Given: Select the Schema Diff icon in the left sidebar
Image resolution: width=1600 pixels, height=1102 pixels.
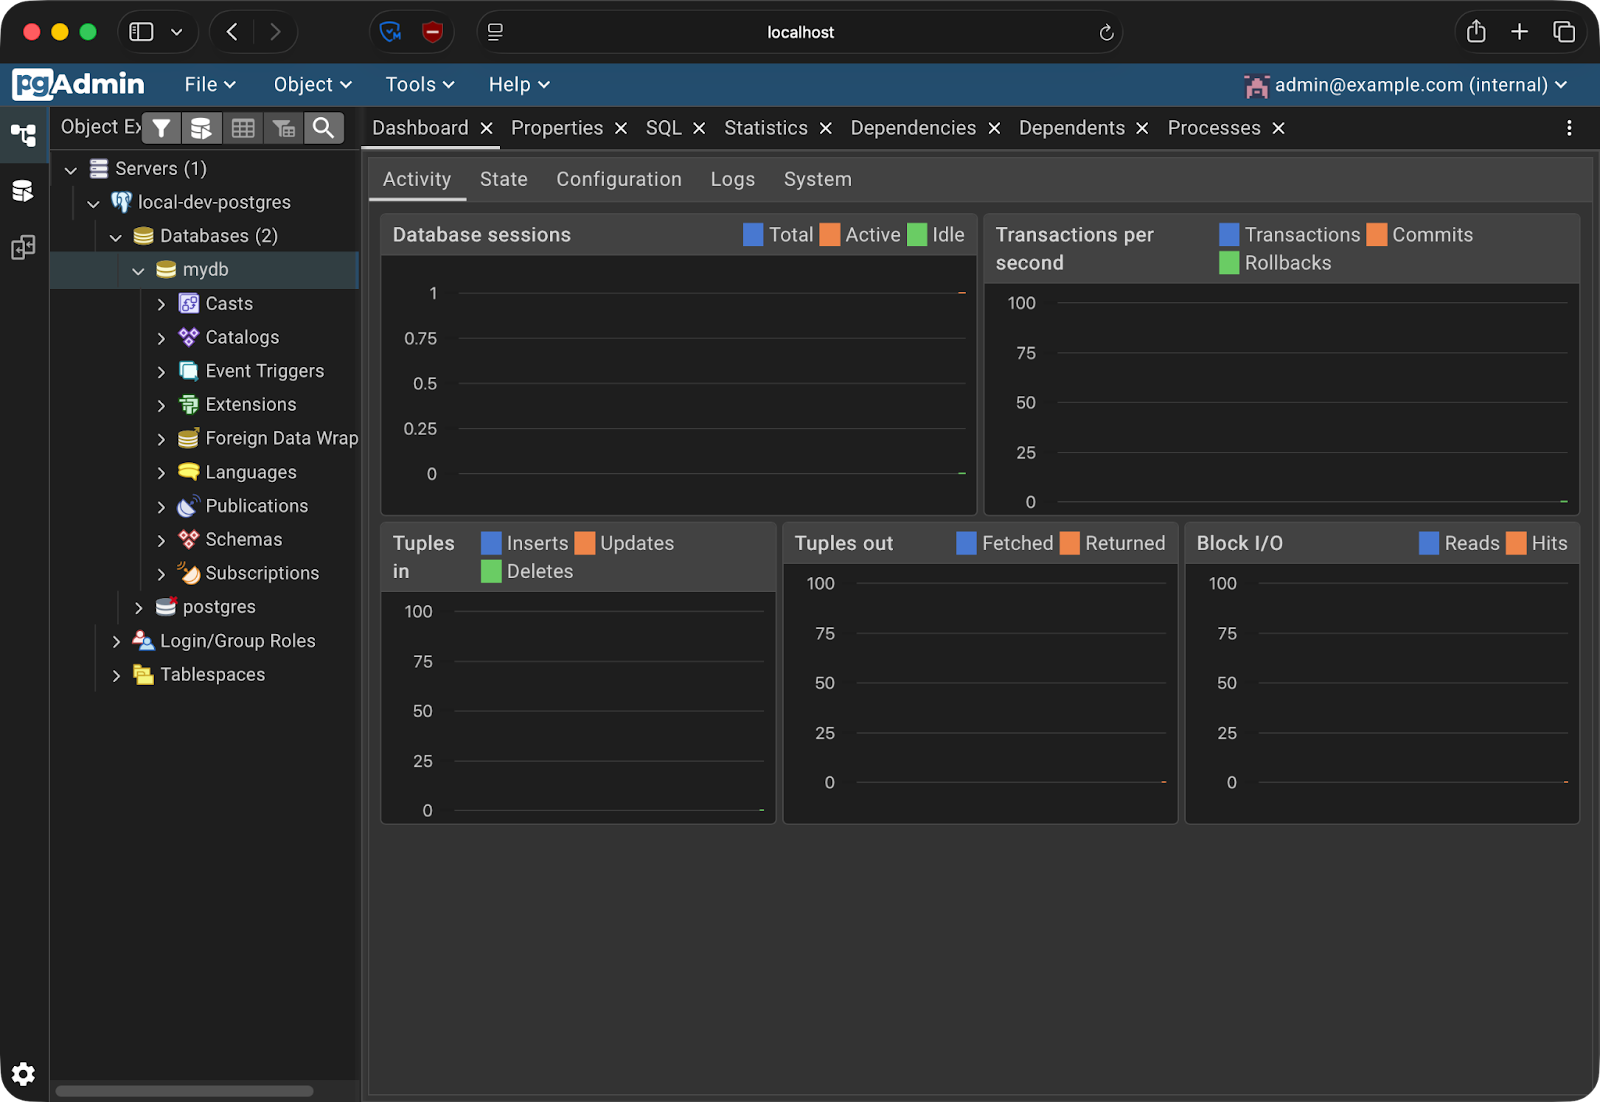Looking at the screenshot, I should [x=23, y=247].
